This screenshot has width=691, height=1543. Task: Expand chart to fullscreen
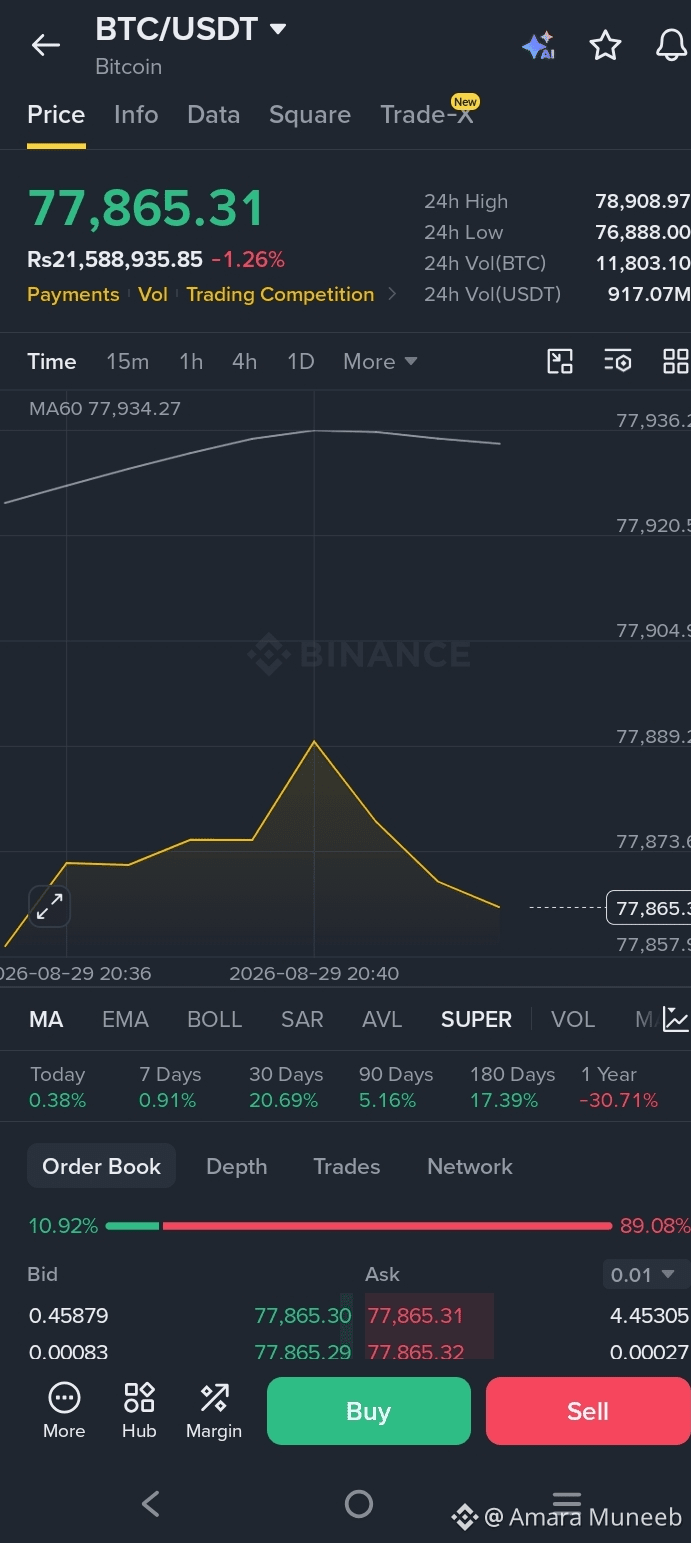click(x=49, y=907)
